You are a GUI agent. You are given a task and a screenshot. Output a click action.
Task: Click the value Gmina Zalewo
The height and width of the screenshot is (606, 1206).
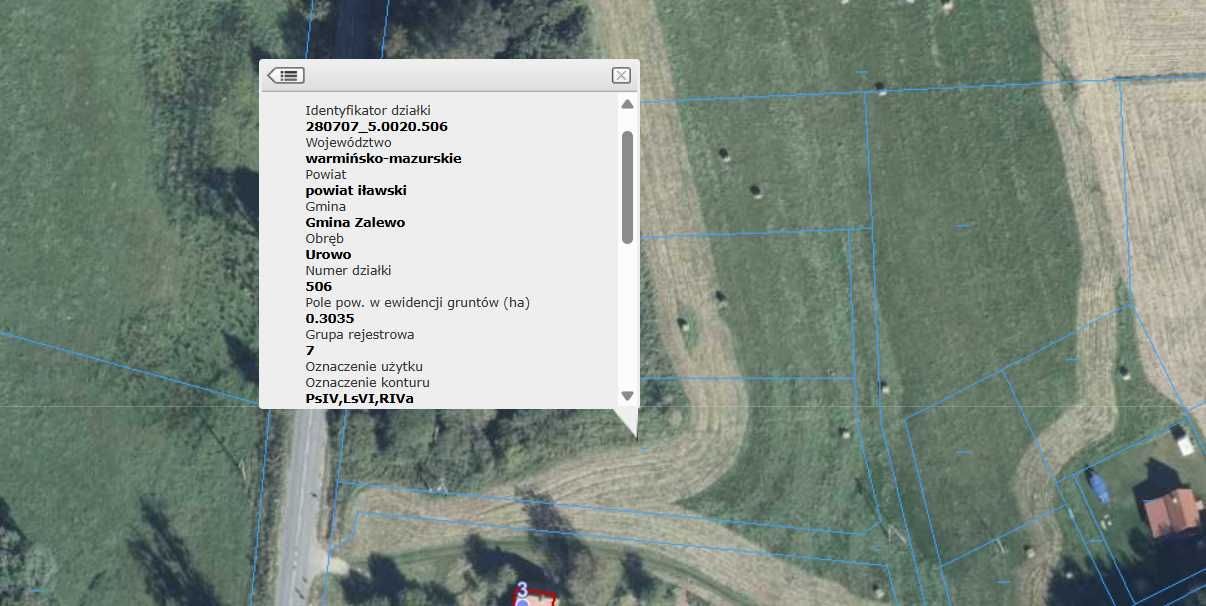click(x=355, y=223)
